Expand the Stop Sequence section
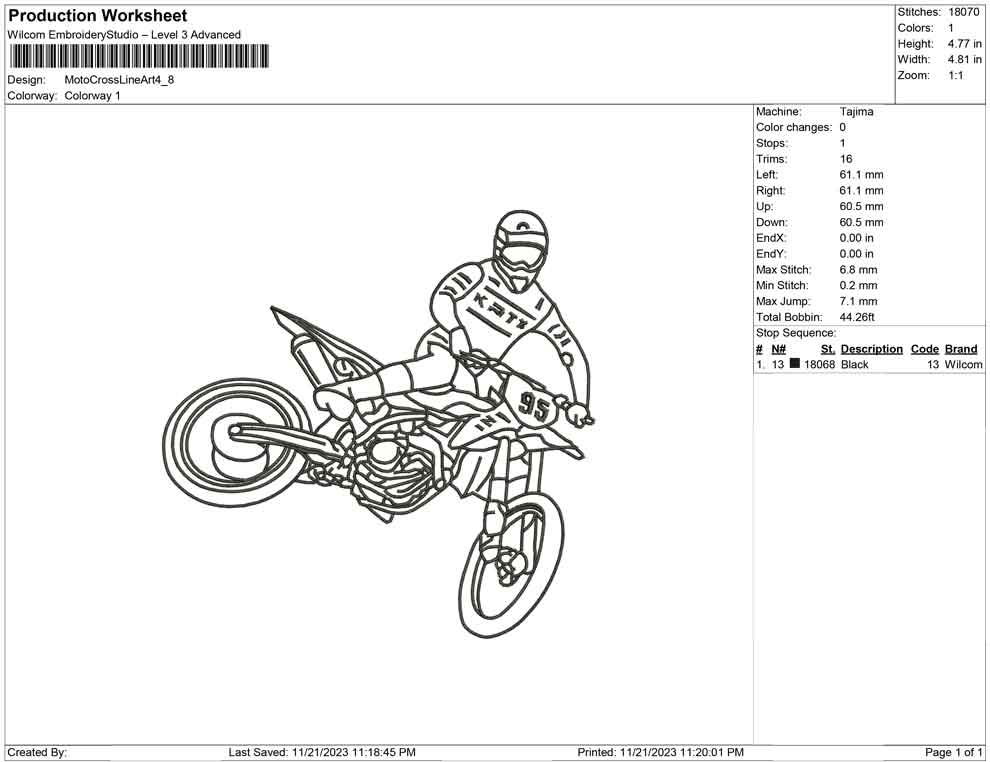Viewport: 990px width, 762px height. coord(796,332)
